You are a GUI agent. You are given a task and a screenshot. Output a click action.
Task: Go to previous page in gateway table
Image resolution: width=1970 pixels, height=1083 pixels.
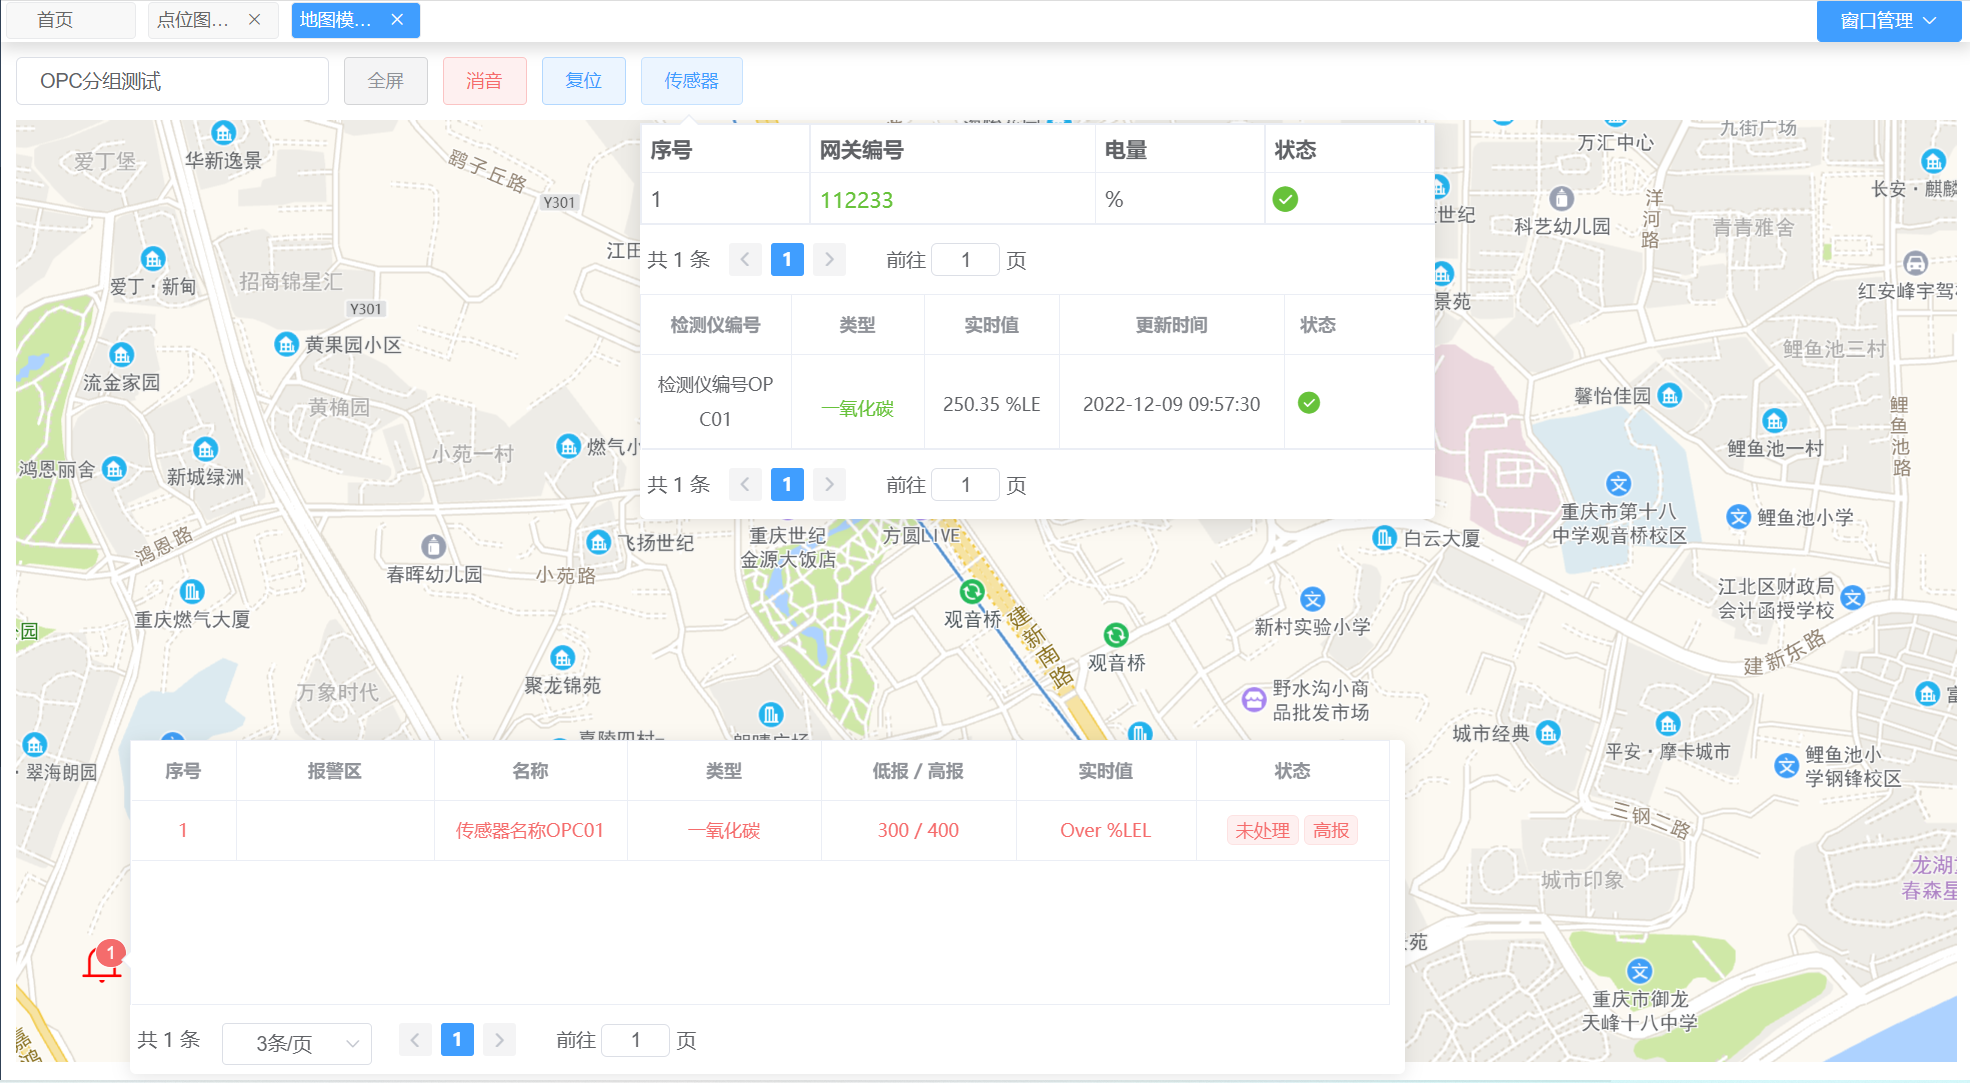(x=745, y=260)
